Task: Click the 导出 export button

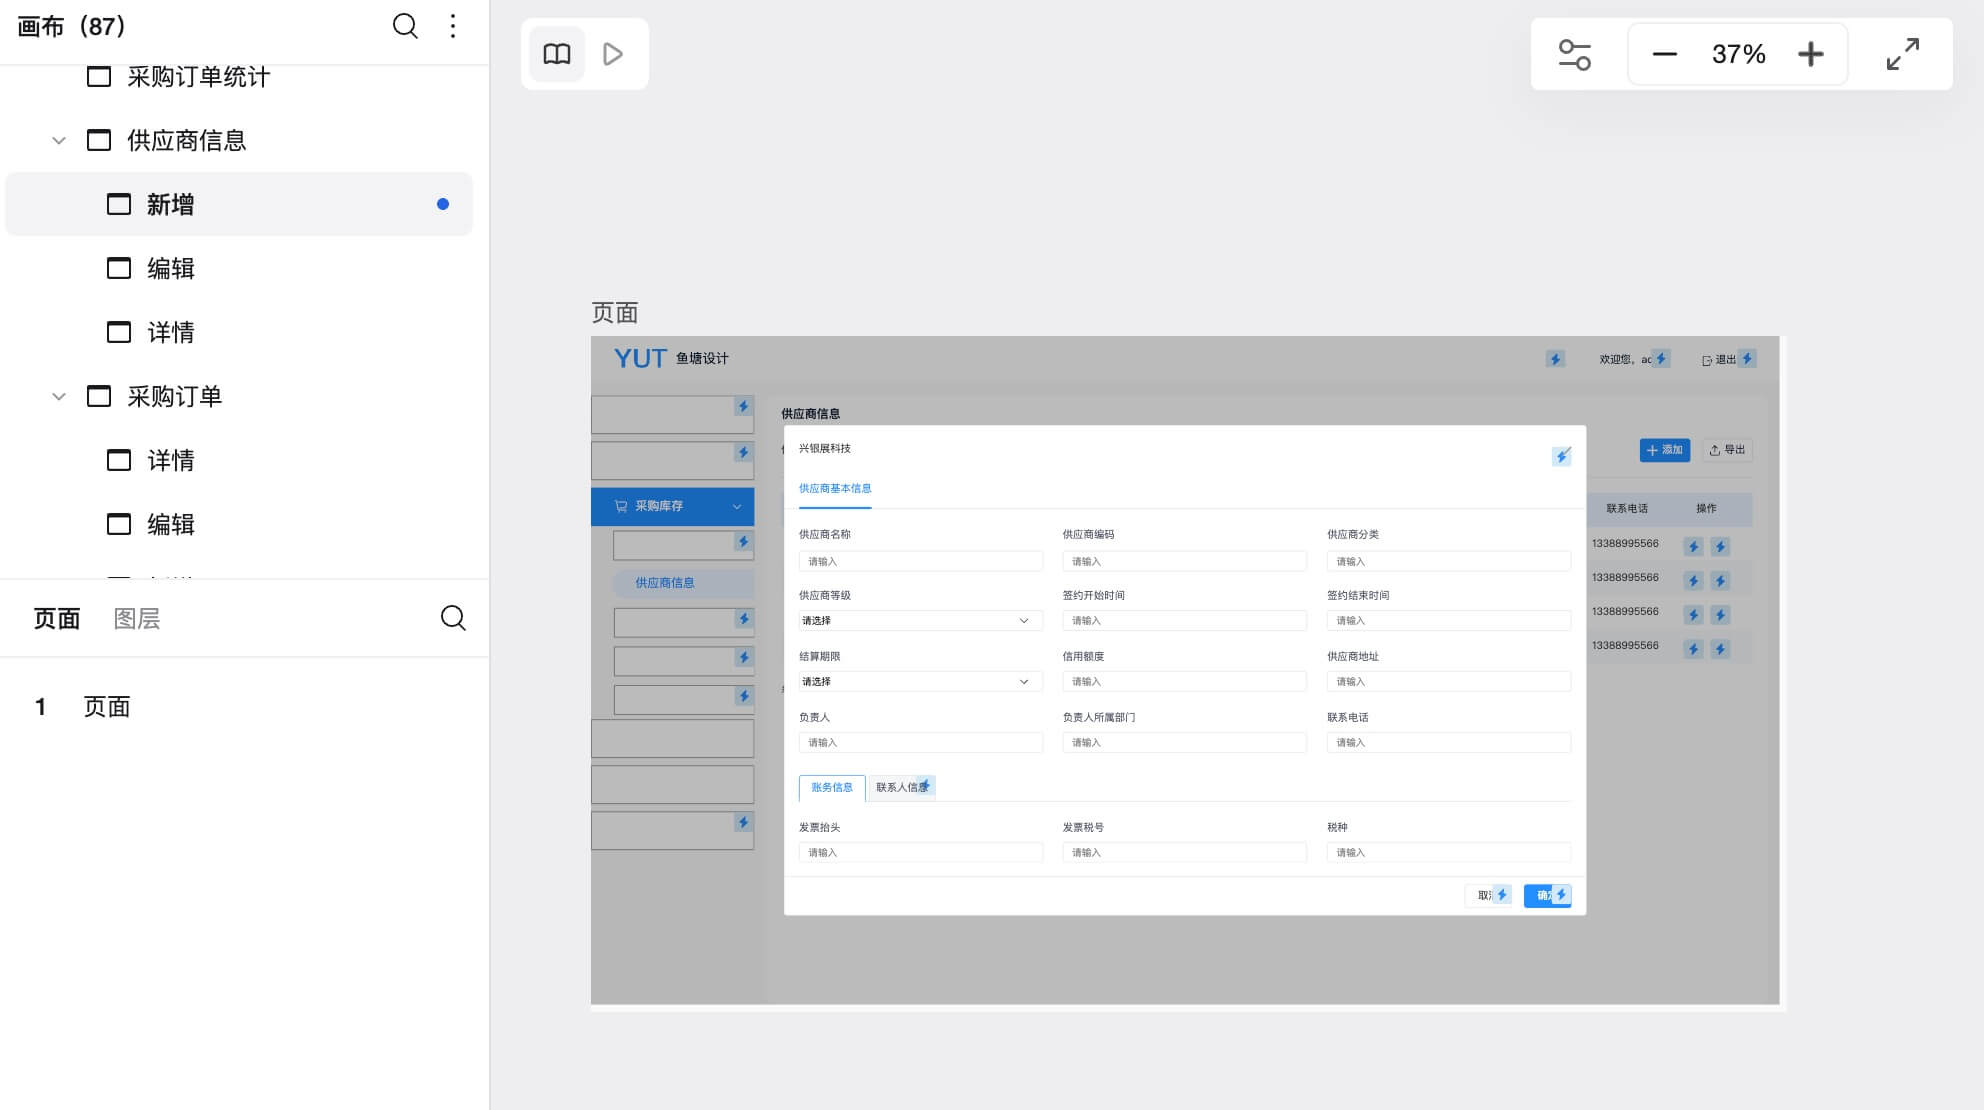Action: 1727,450
